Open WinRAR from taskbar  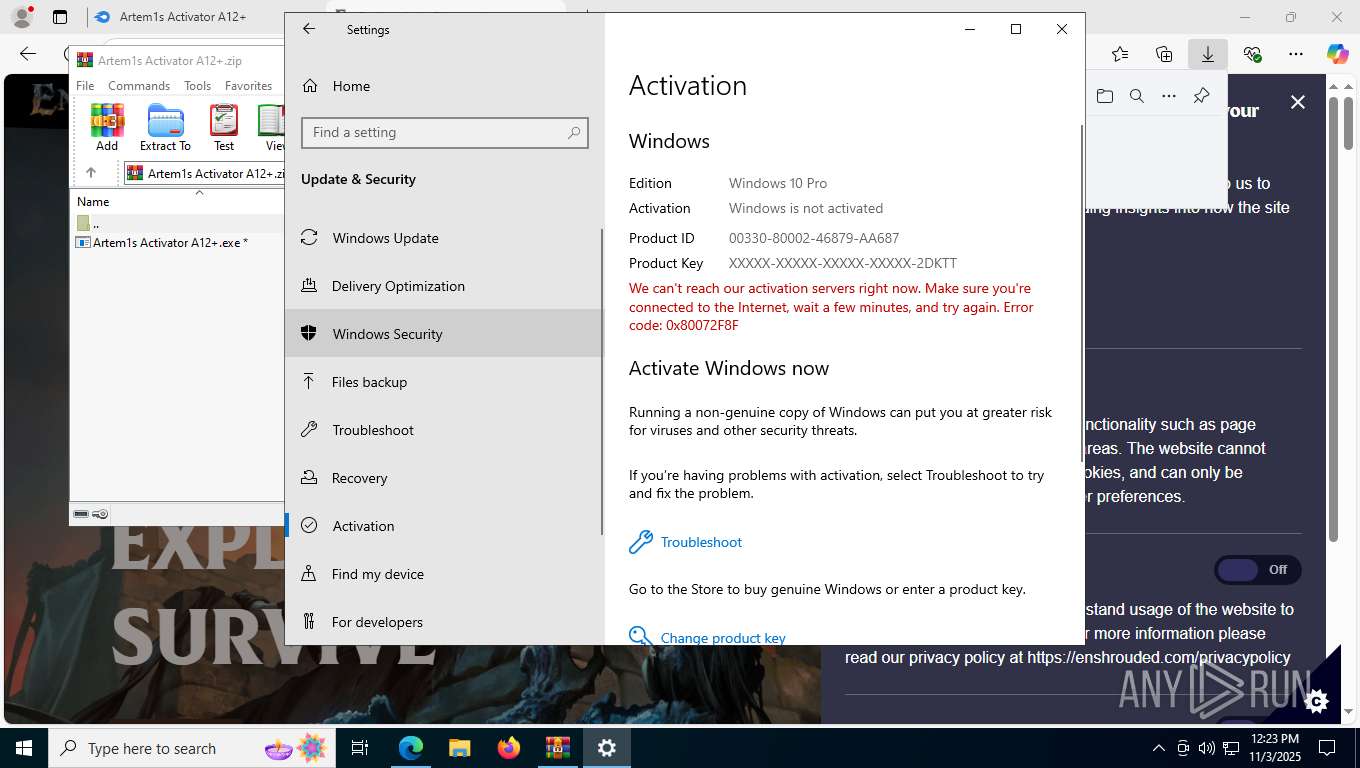coord(557,748)
